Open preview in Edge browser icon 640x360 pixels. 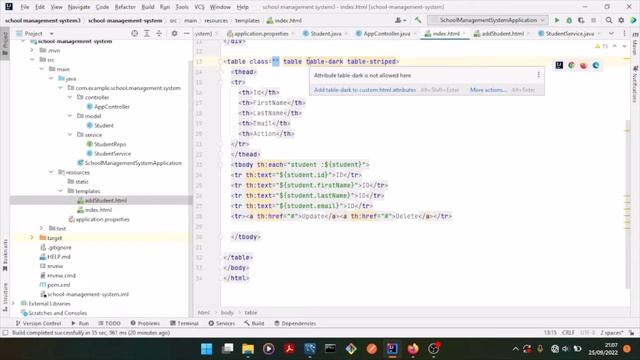(596, 65)
